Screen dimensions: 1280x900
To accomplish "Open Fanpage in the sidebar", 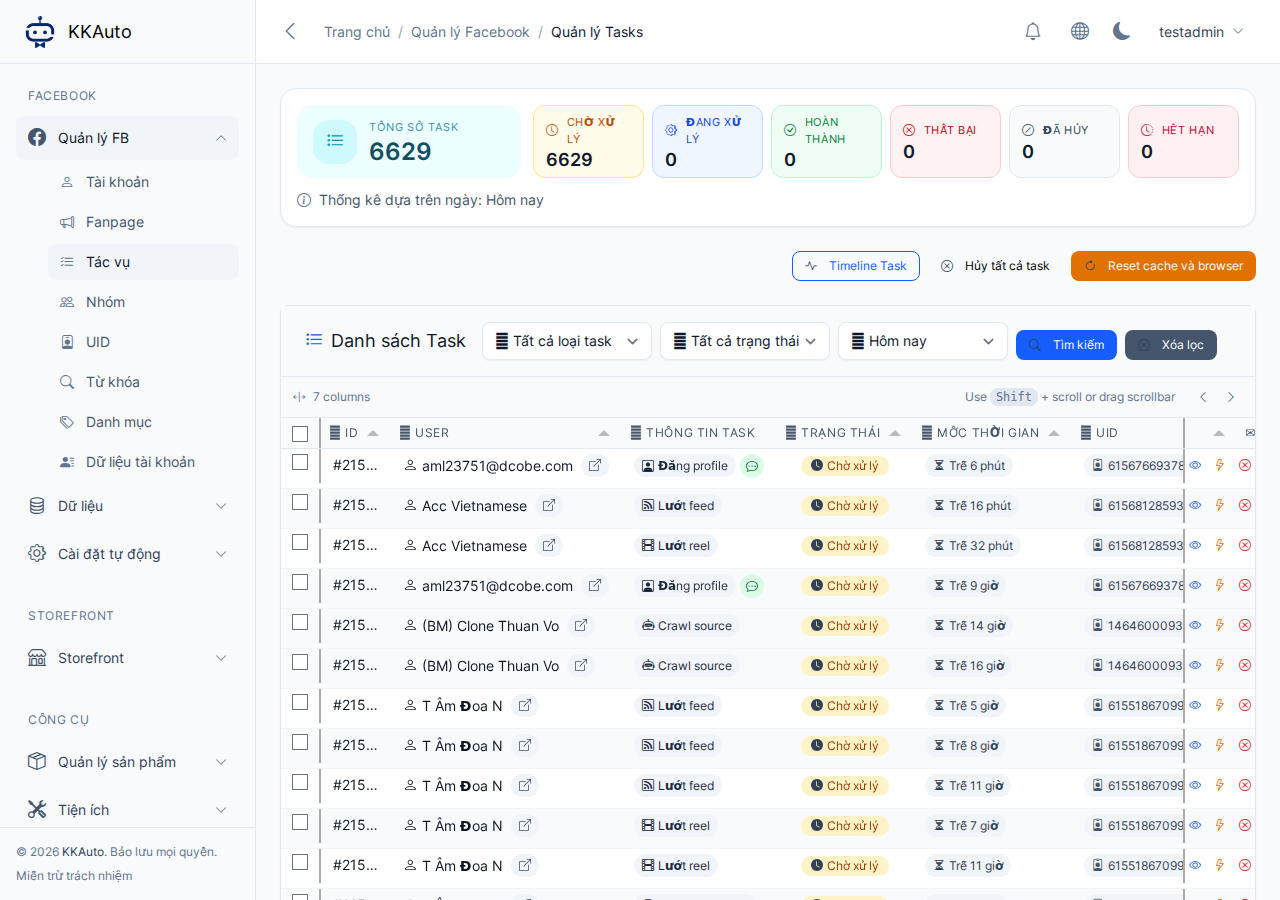I will point(143,222).
